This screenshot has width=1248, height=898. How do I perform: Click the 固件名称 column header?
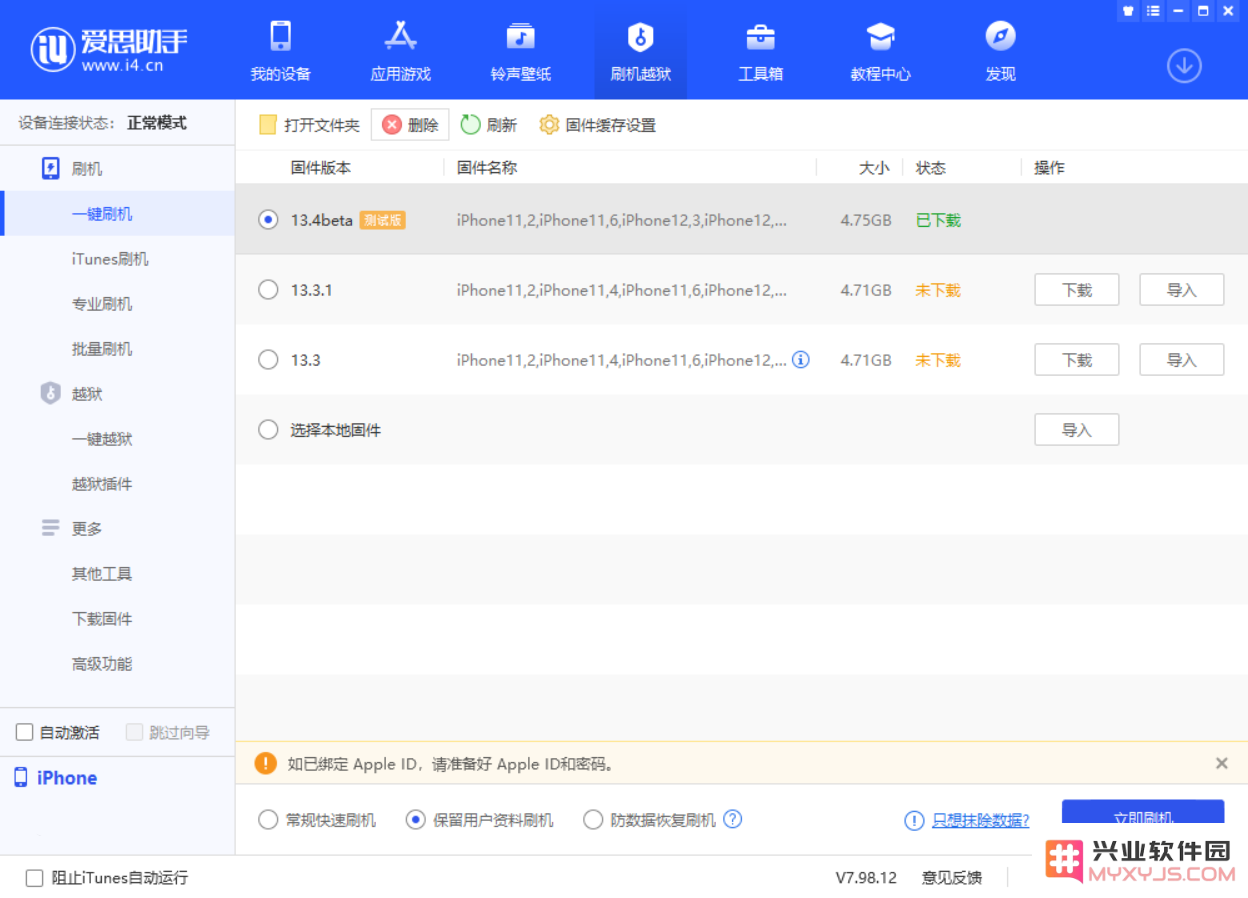point(487,167)
